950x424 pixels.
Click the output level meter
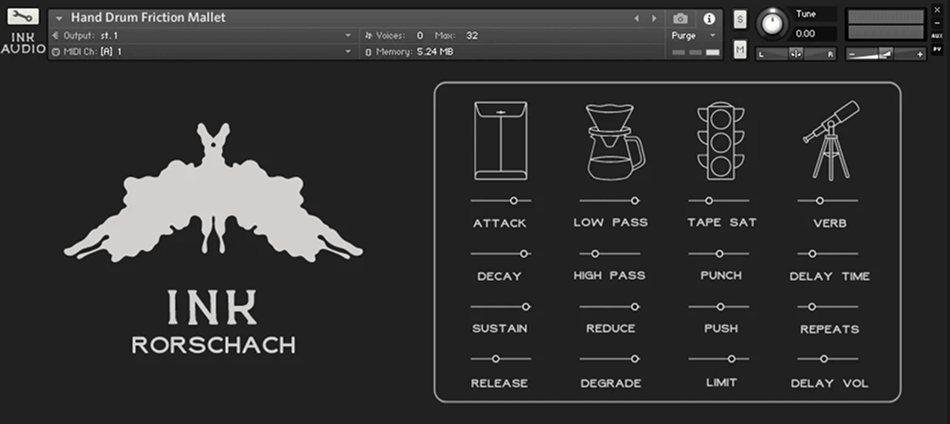885,25
